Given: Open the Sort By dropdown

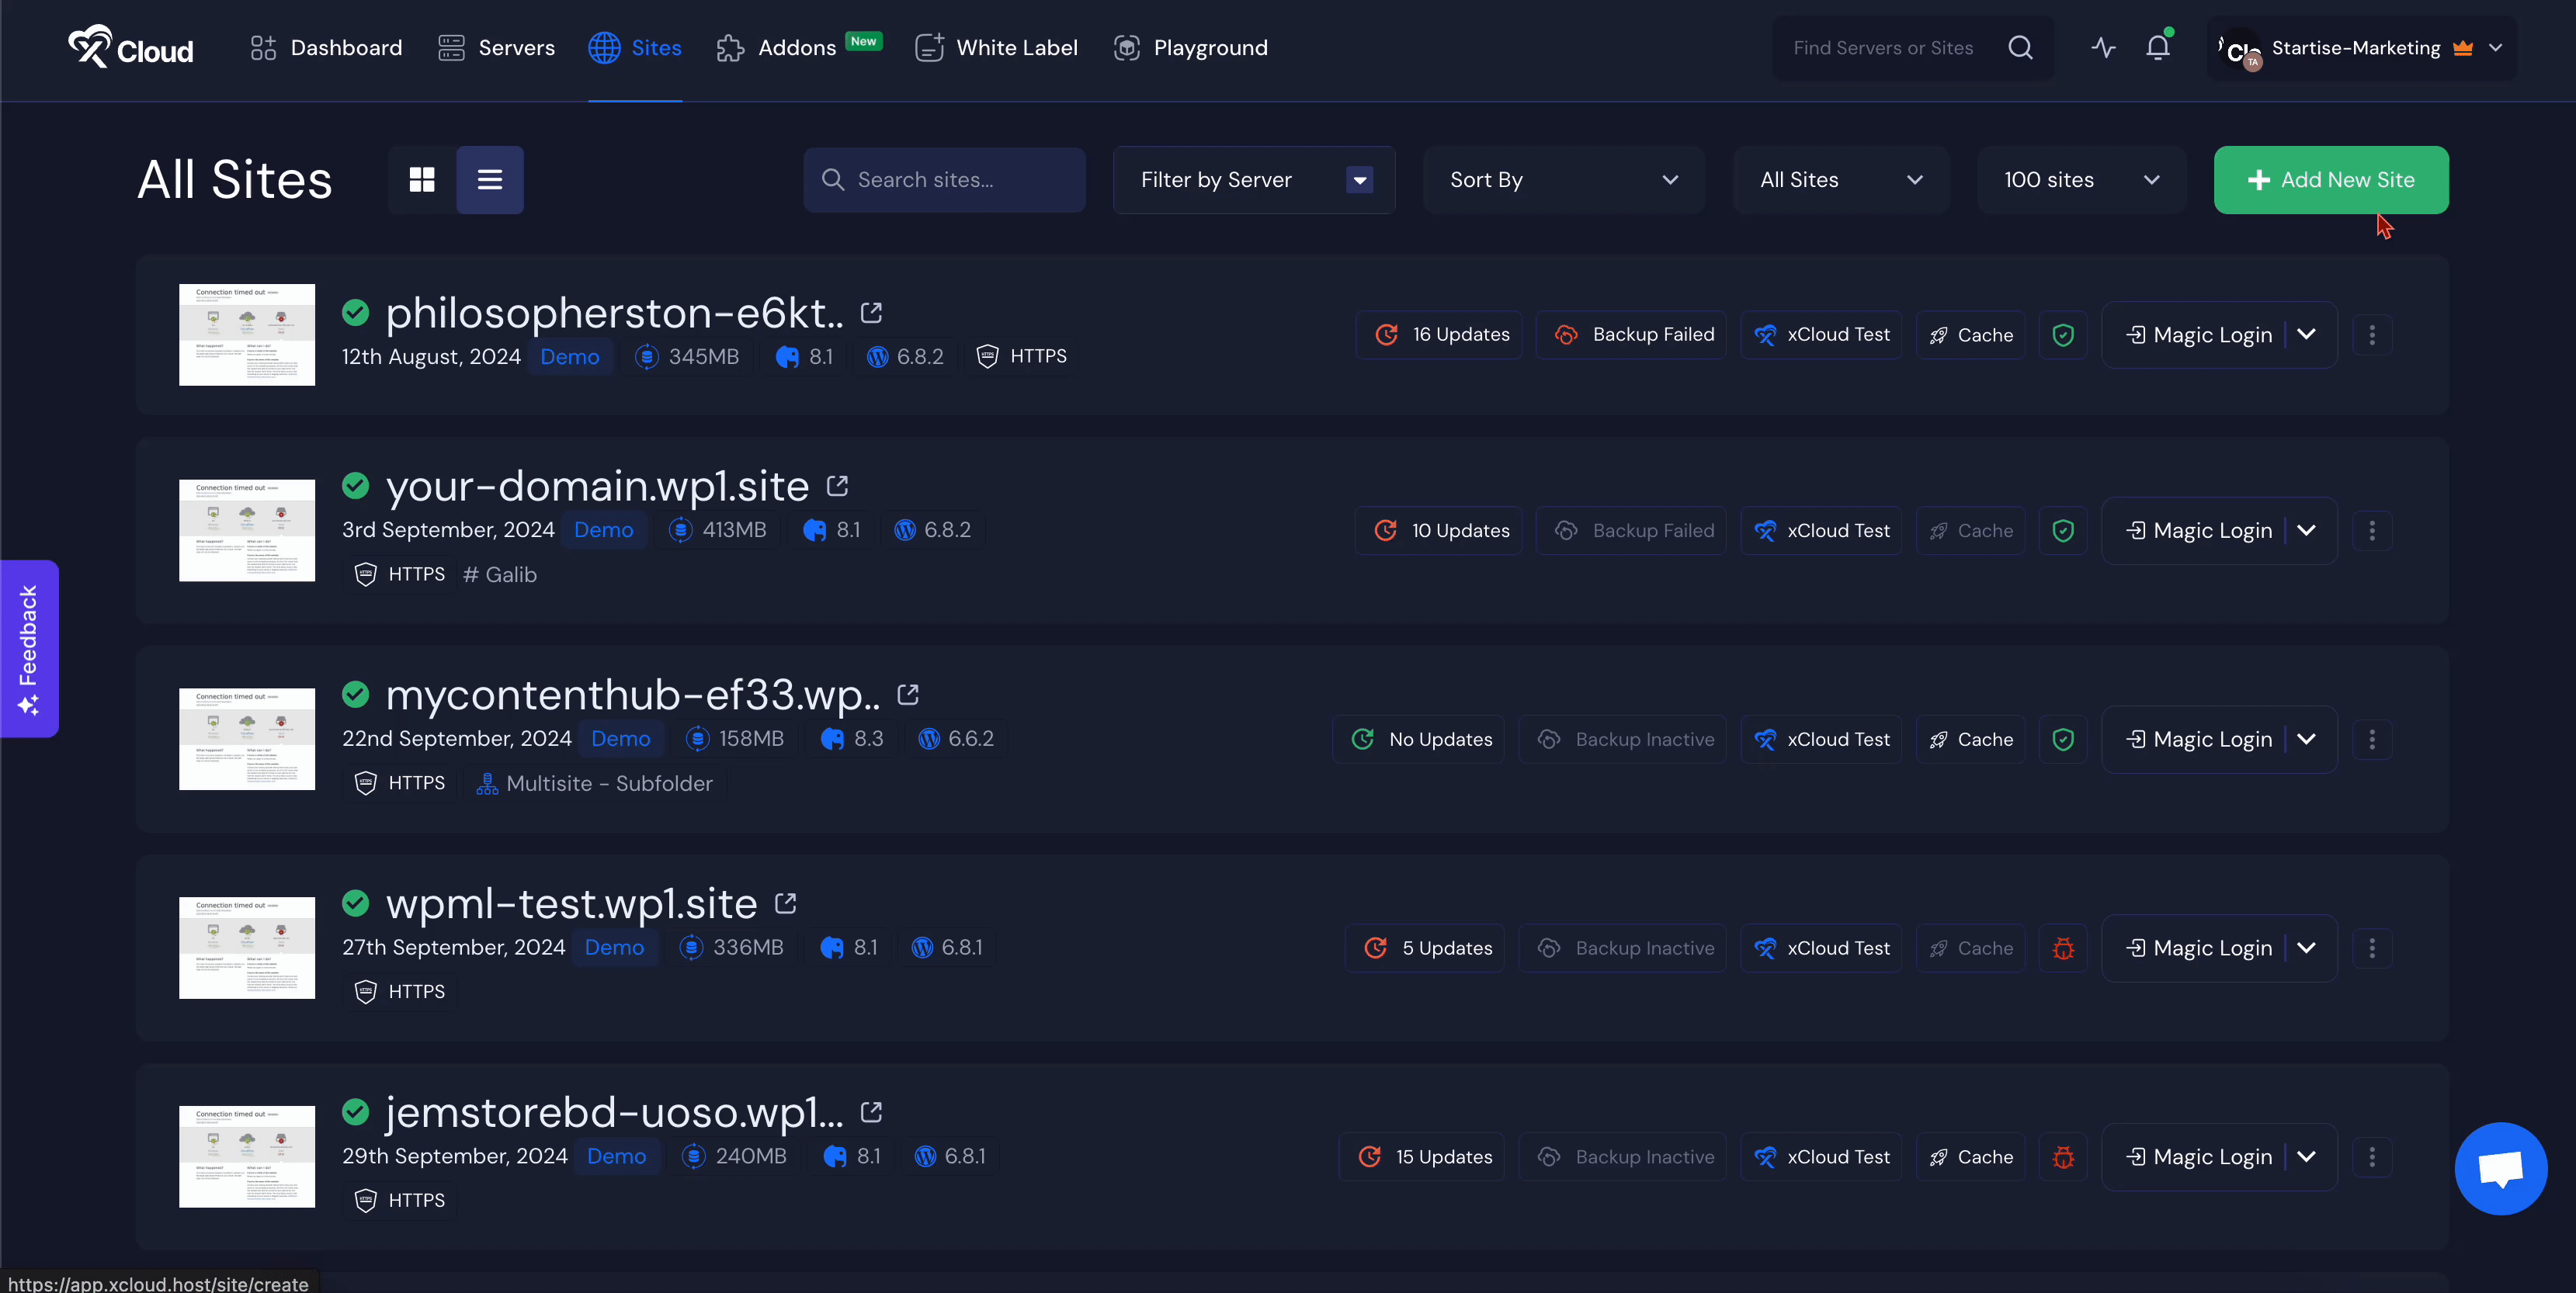Looking at the screenshot, I should [x=1562, y=180].
